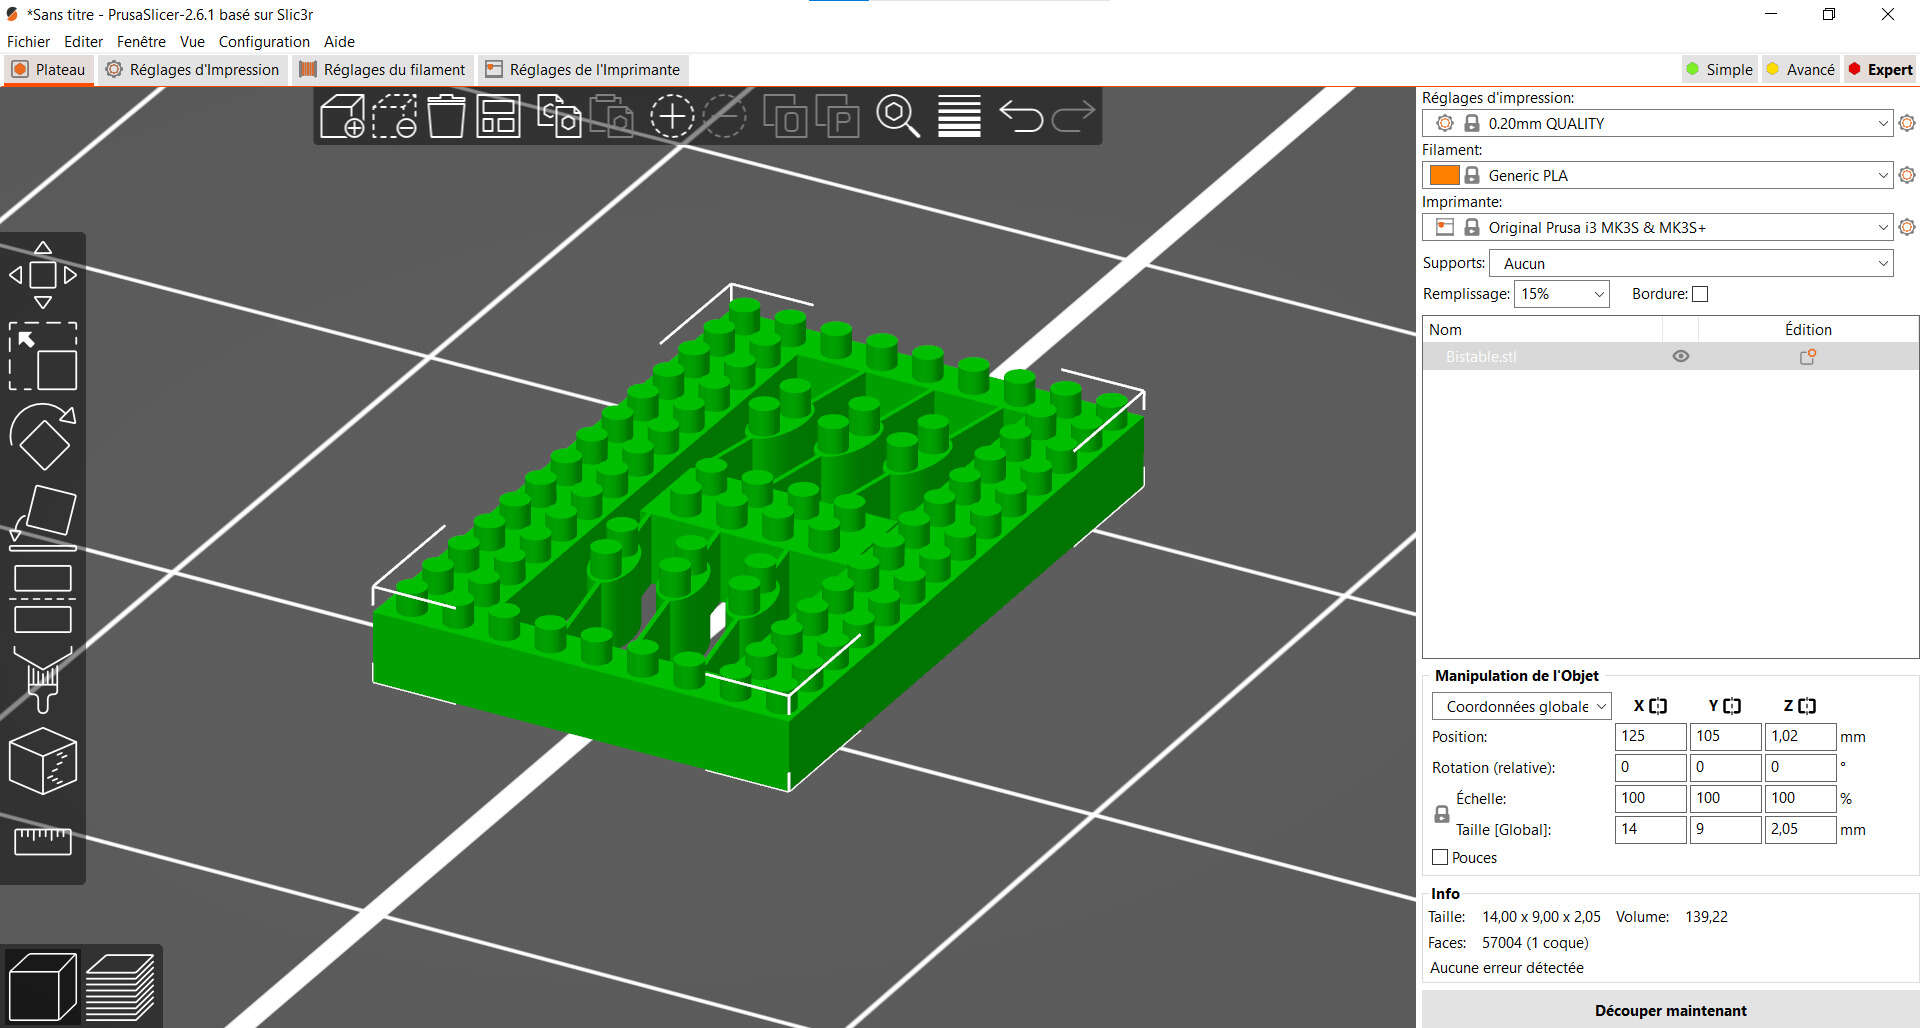Click the orange filament color swatch
Screen dimensions: 1920x1028
tap(1444, 175)
